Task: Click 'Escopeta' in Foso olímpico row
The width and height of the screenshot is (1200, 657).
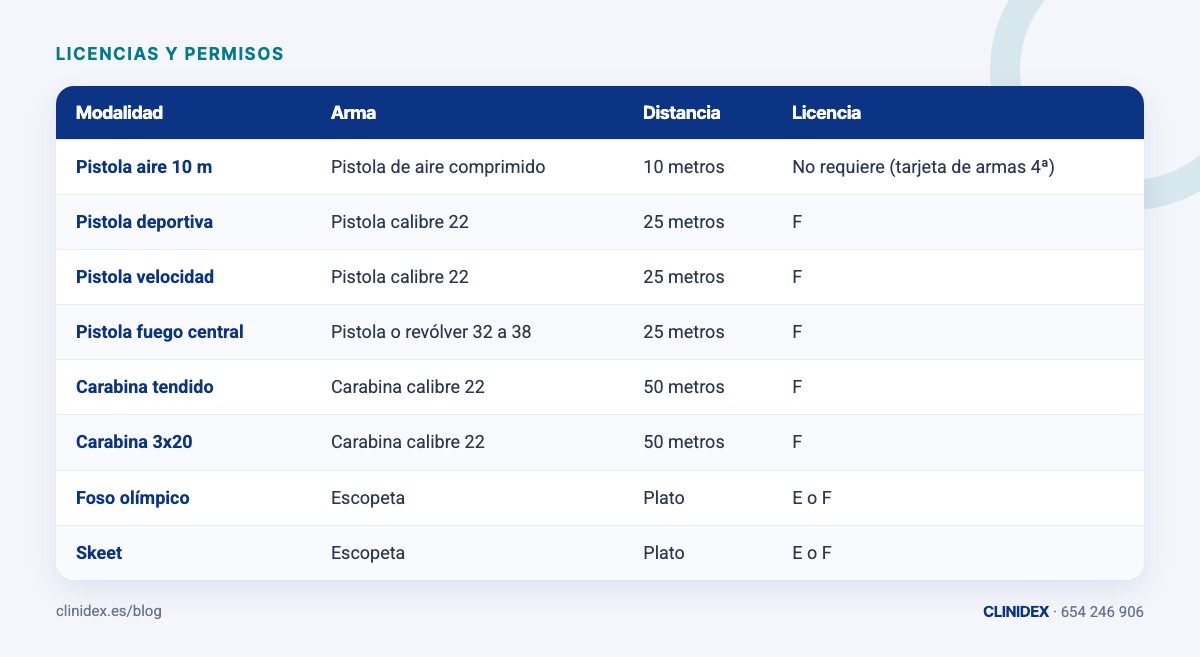Action: pyautogui.click(x=368, y=498)
